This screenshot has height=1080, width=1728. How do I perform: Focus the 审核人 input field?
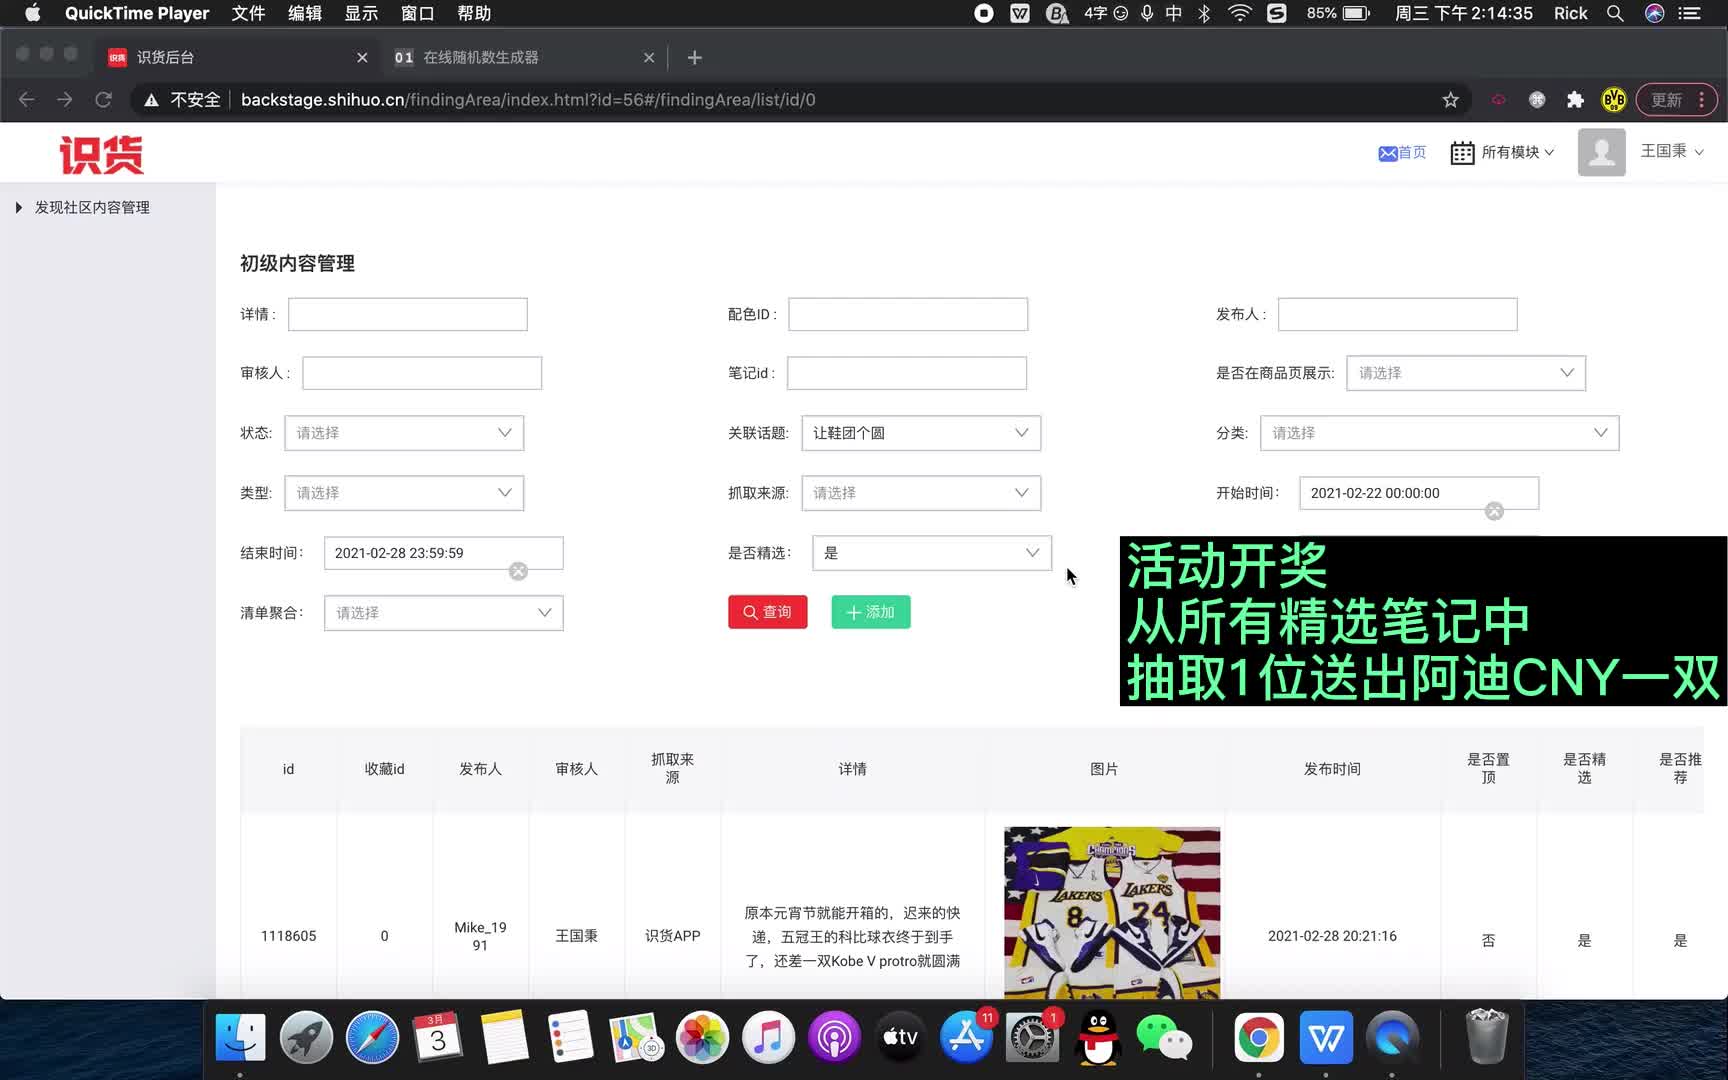coord(422,373)
